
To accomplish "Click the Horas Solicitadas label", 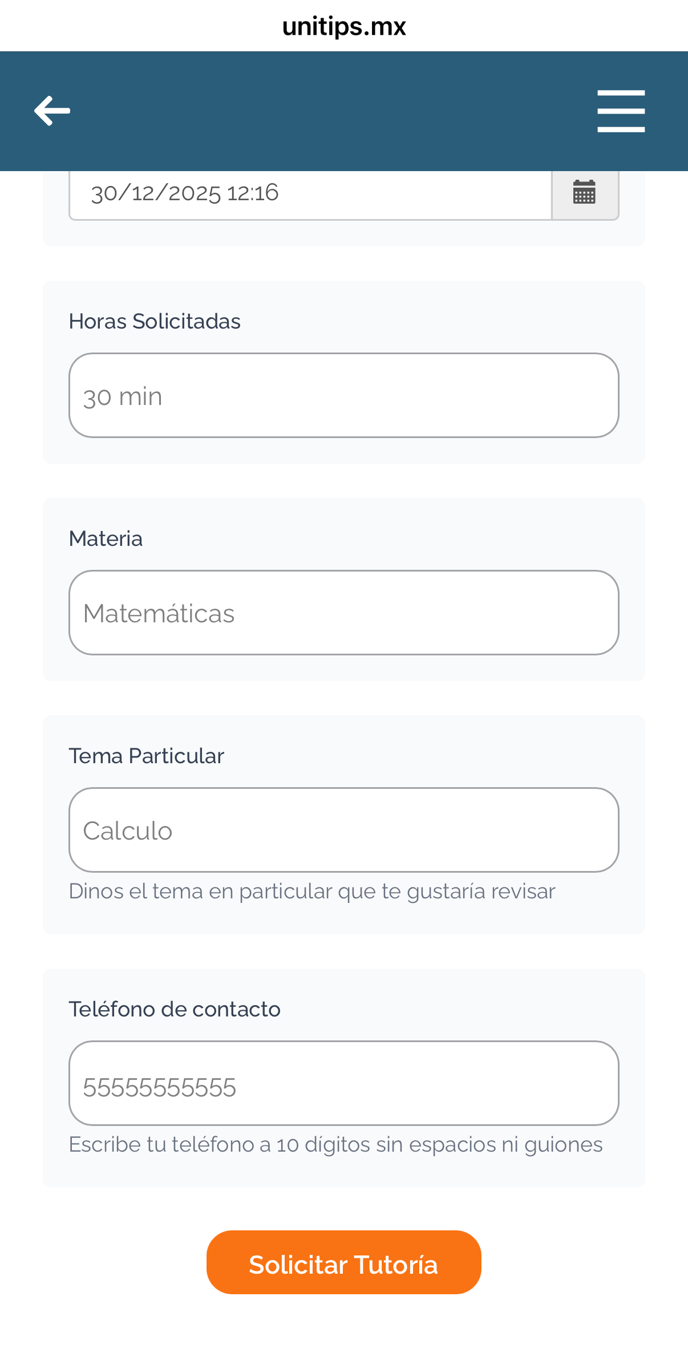I will pos(155,322).
